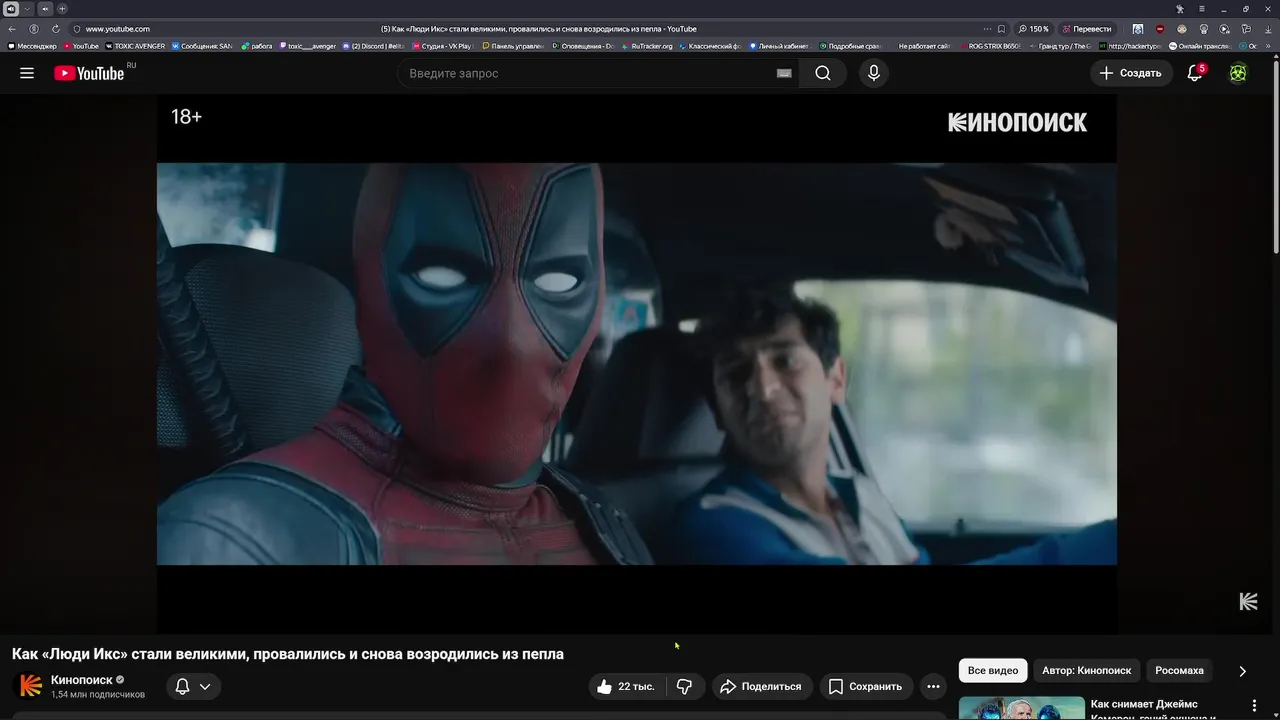Reload the page with refresh icon
Viewport: 1280px width, 720px height.
click(x=55, y=29)
